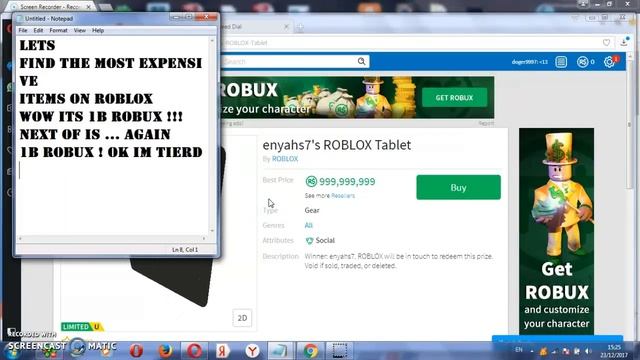Click the Gear type value
640x360 pixels.
(312, 210)
